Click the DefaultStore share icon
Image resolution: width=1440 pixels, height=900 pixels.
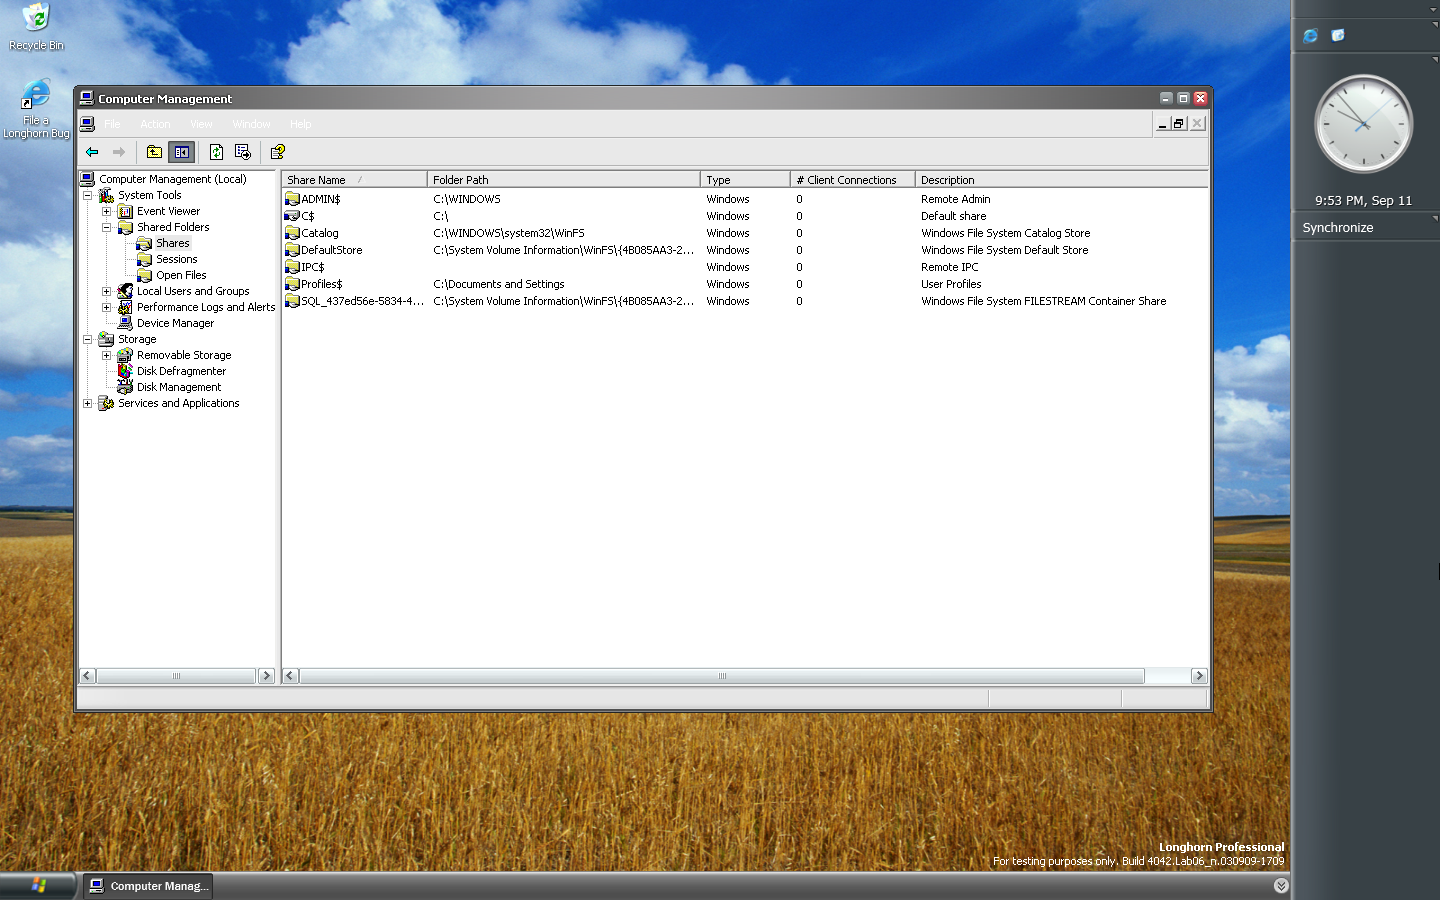[292, 250]
